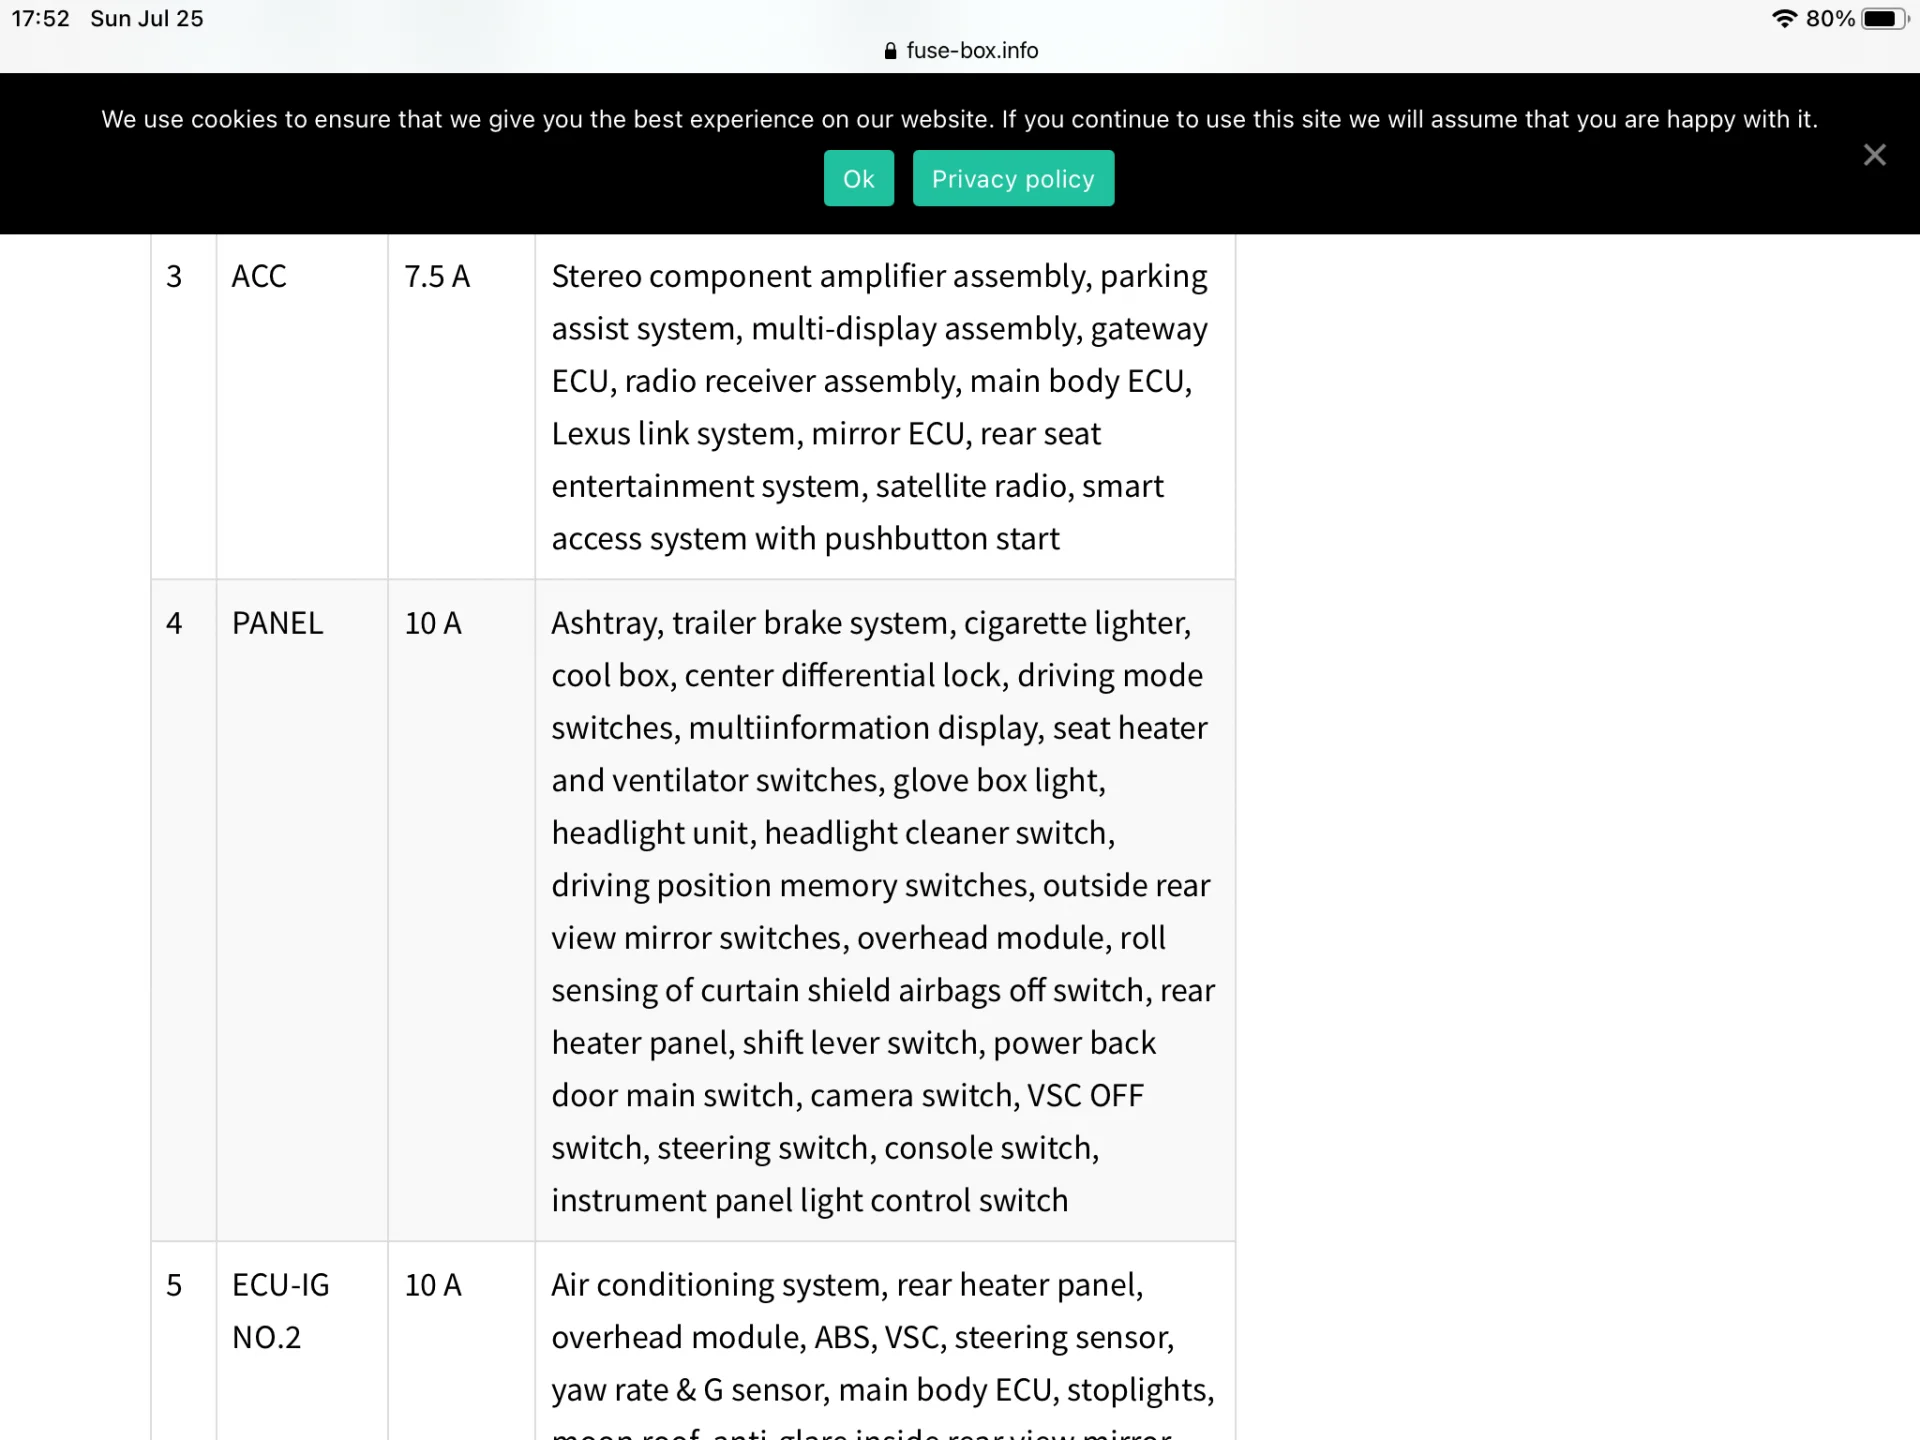Click the Ok button on cookie banner
The height and width of the screenshot is (1440, 1920).
coord(858,179)
